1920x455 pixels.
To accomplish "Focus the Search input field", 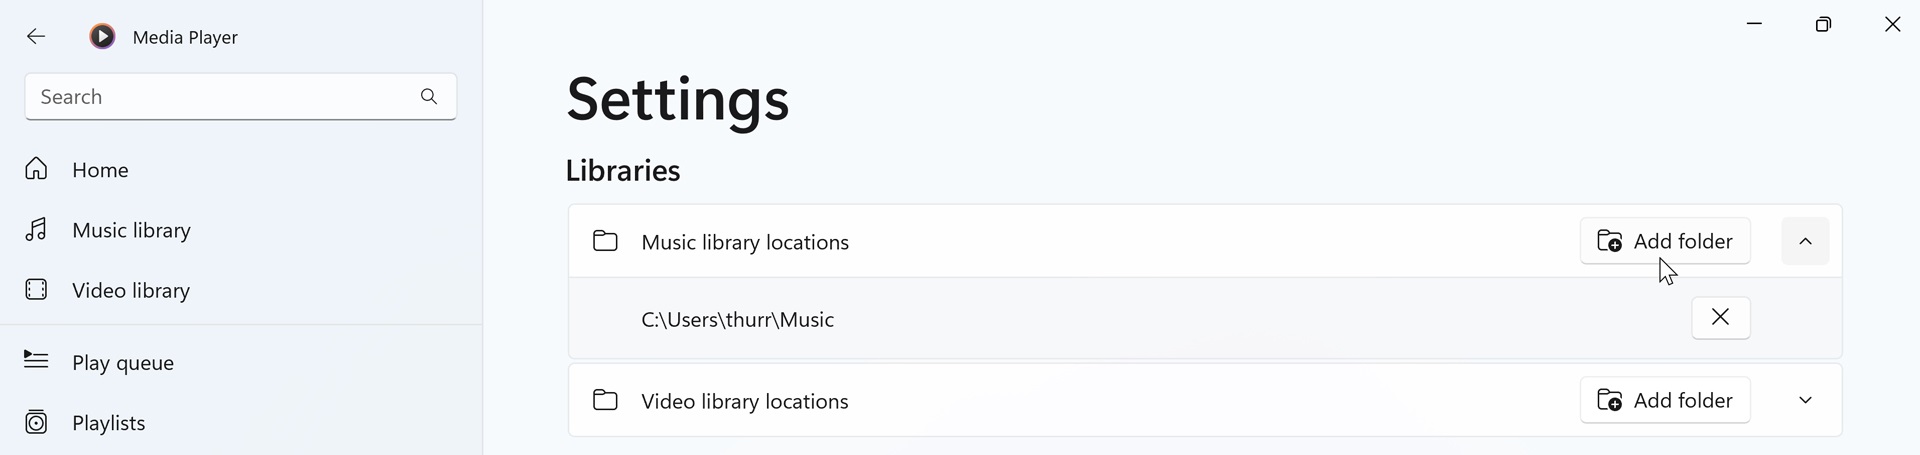I will point(240,96).
